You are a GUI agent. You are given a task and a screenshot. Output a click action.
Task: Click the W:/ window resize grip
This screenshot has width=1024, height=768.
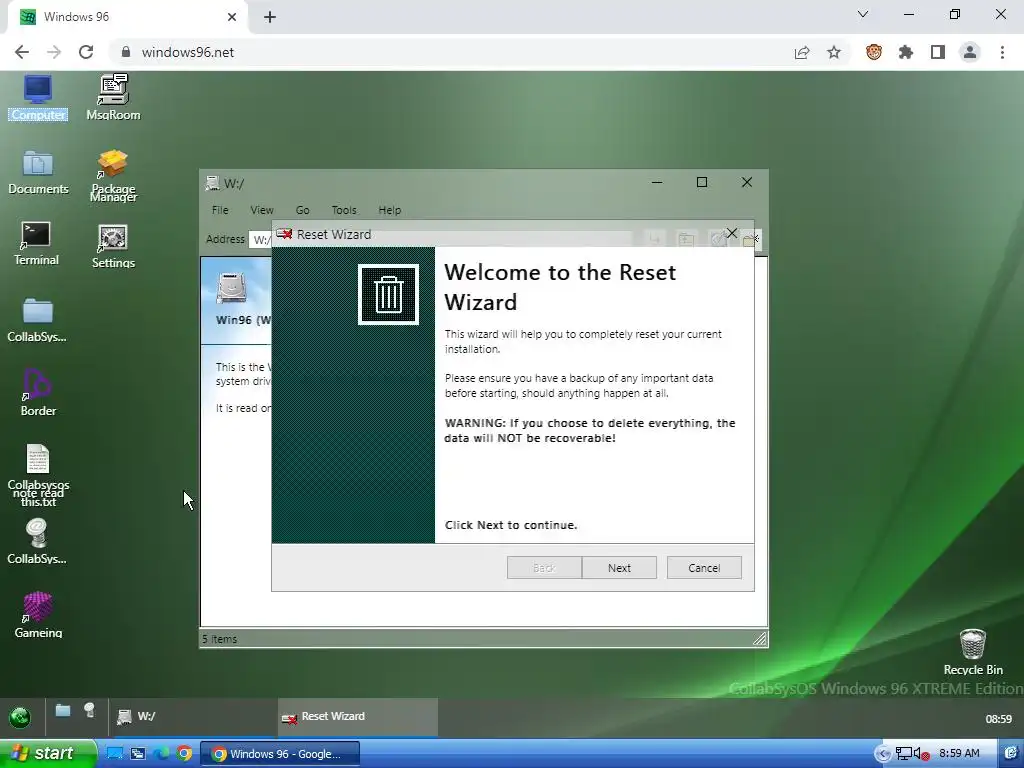pyautogui.click(x=760, y=639)
